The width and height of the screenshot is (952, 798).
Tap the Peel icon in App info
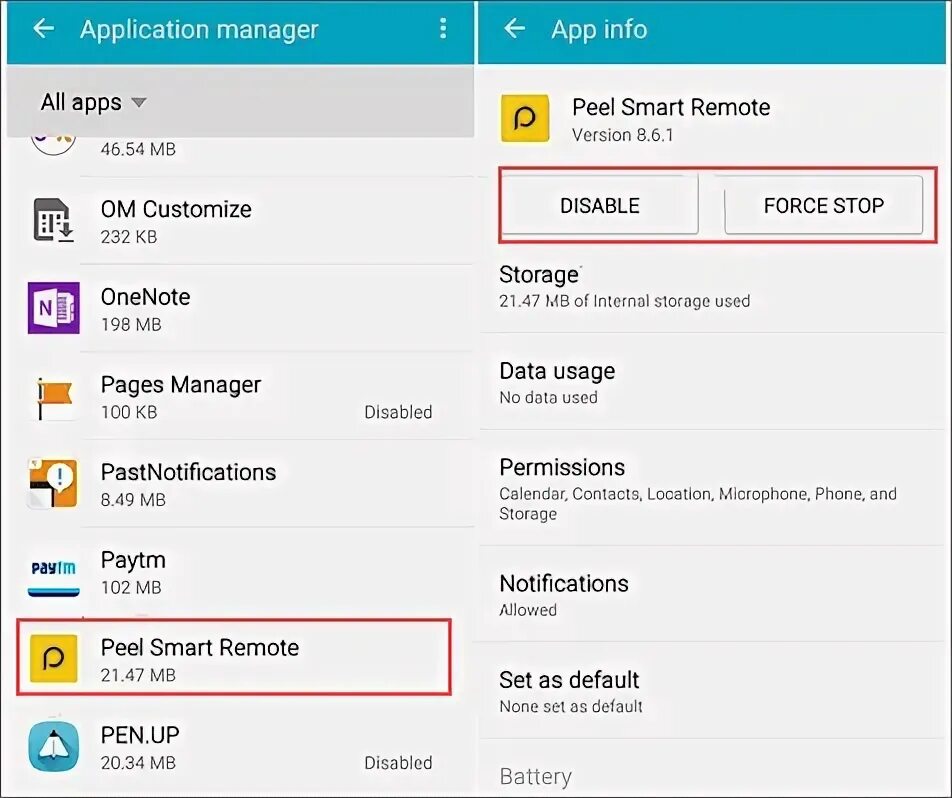click(x=525, y=118)
